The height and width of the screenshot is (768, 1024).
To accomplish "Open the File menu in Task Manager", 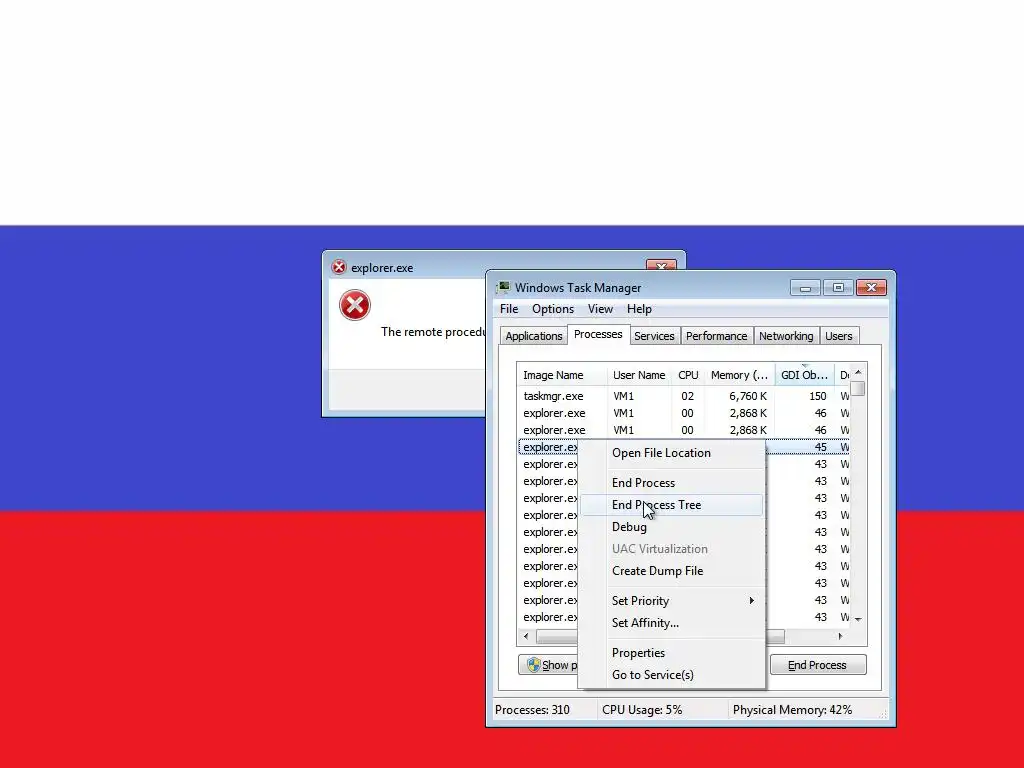I will coord(509,309).
